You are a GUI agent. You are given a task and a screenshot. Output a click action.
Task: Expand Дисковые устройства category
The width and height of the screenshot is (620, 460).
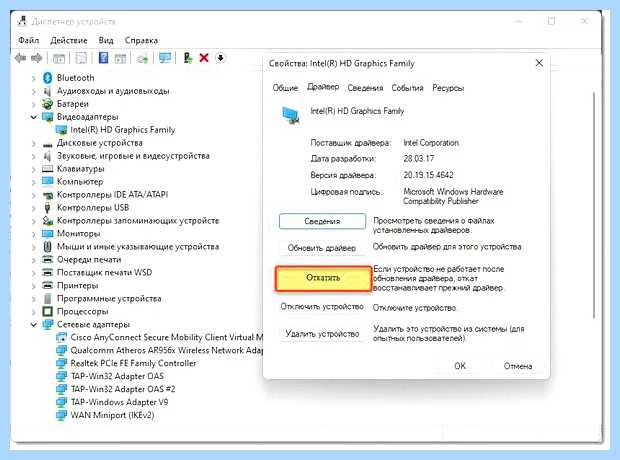coord(34,144)
